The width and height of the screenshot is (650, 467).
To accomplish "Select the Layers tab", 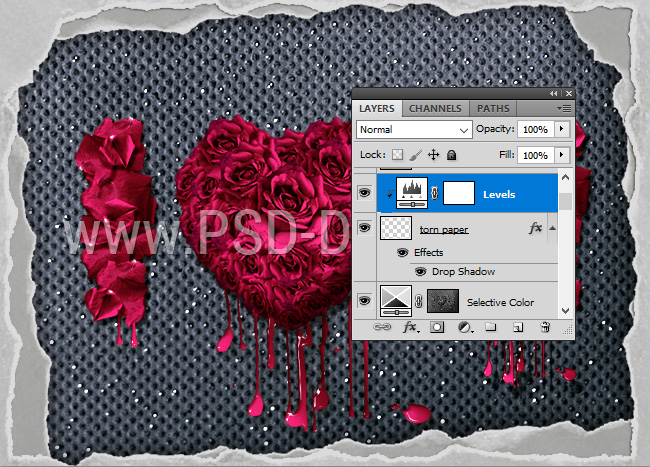I will tap(377, 109).
